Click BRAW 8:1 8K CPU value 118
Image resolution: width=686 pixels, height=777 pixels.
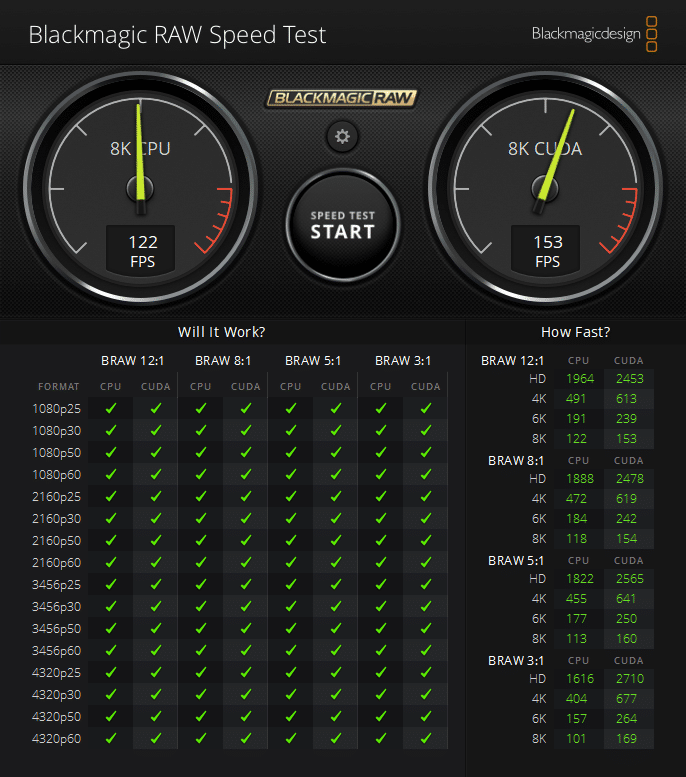(x=576, y=539)
